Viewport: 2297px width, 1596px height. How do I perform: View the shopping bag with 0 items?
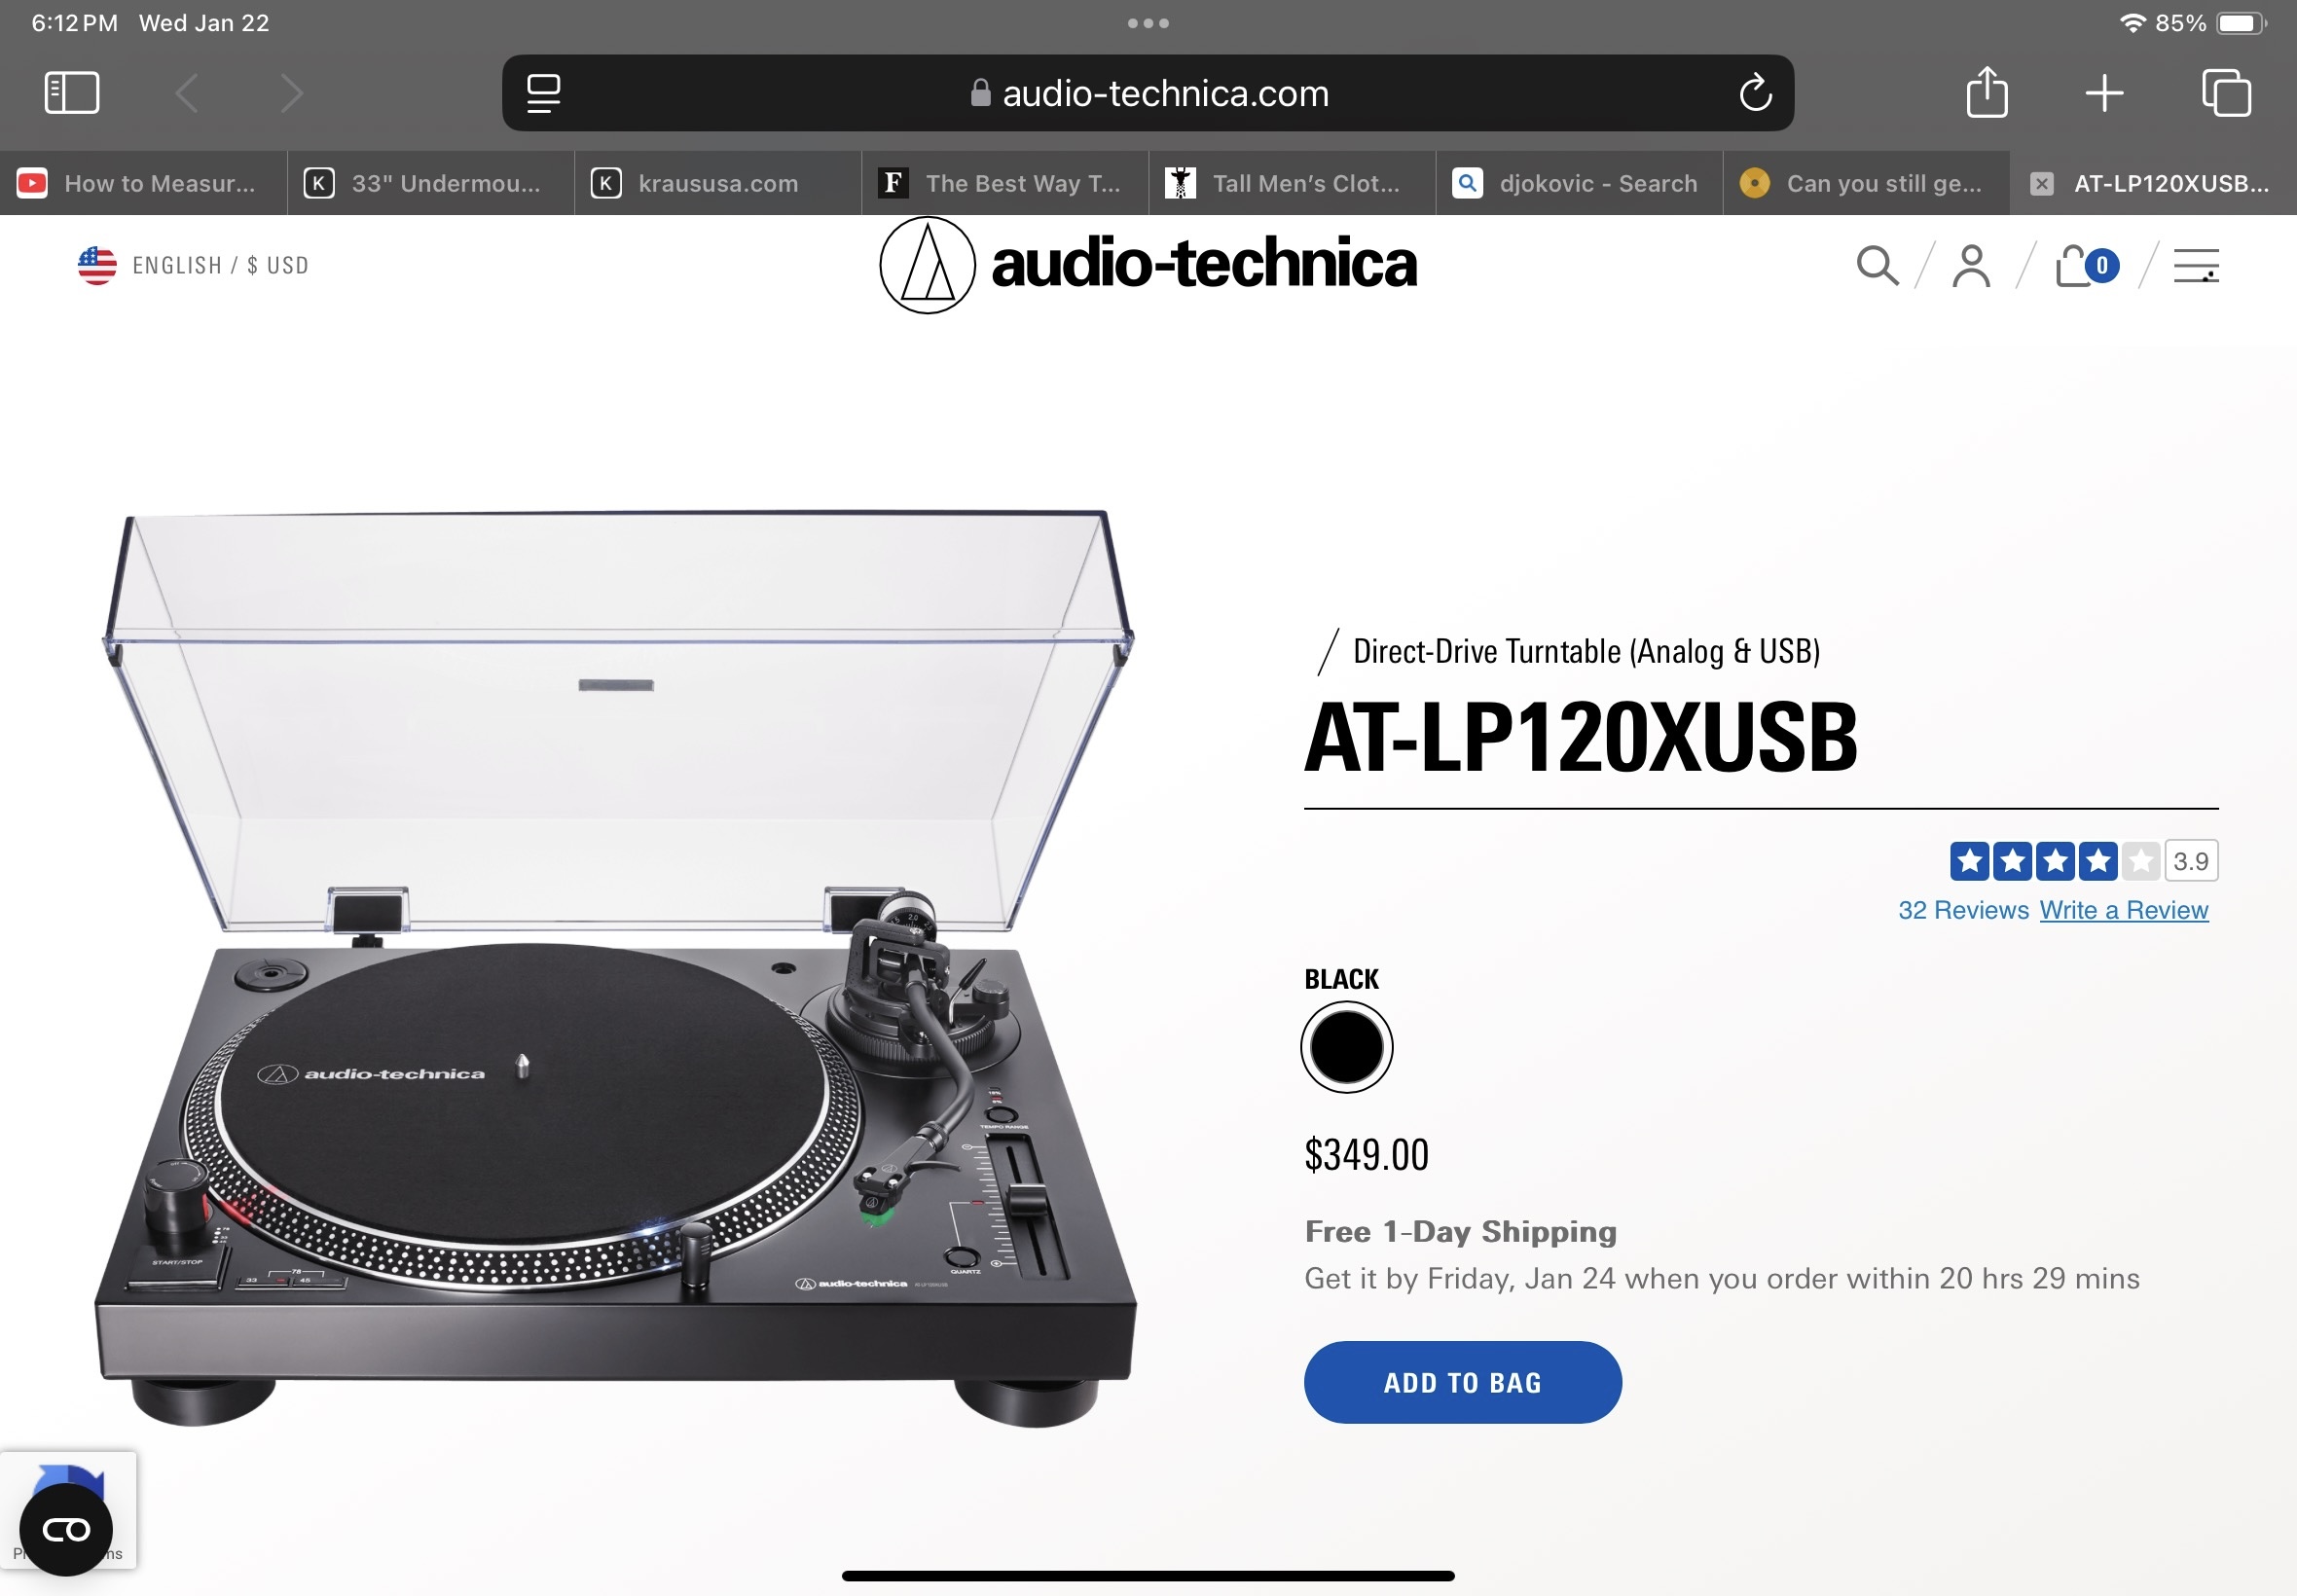coord(2086,266)
